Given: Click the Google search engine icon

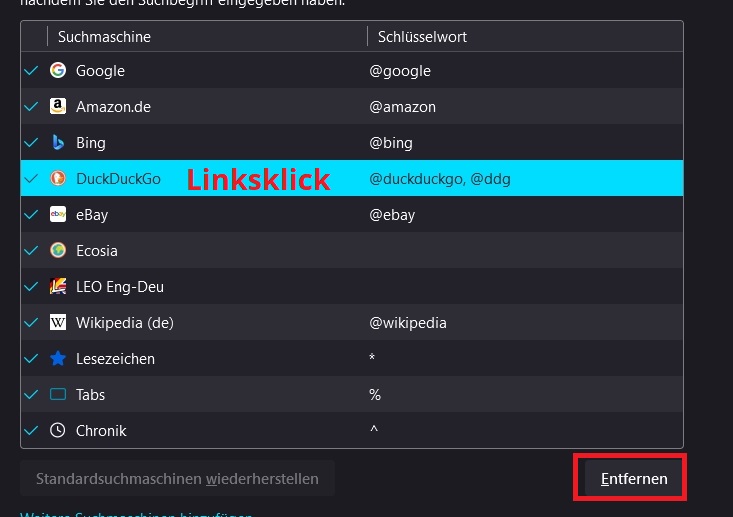Looking at the screenshot, I should [x=58, y=71].
